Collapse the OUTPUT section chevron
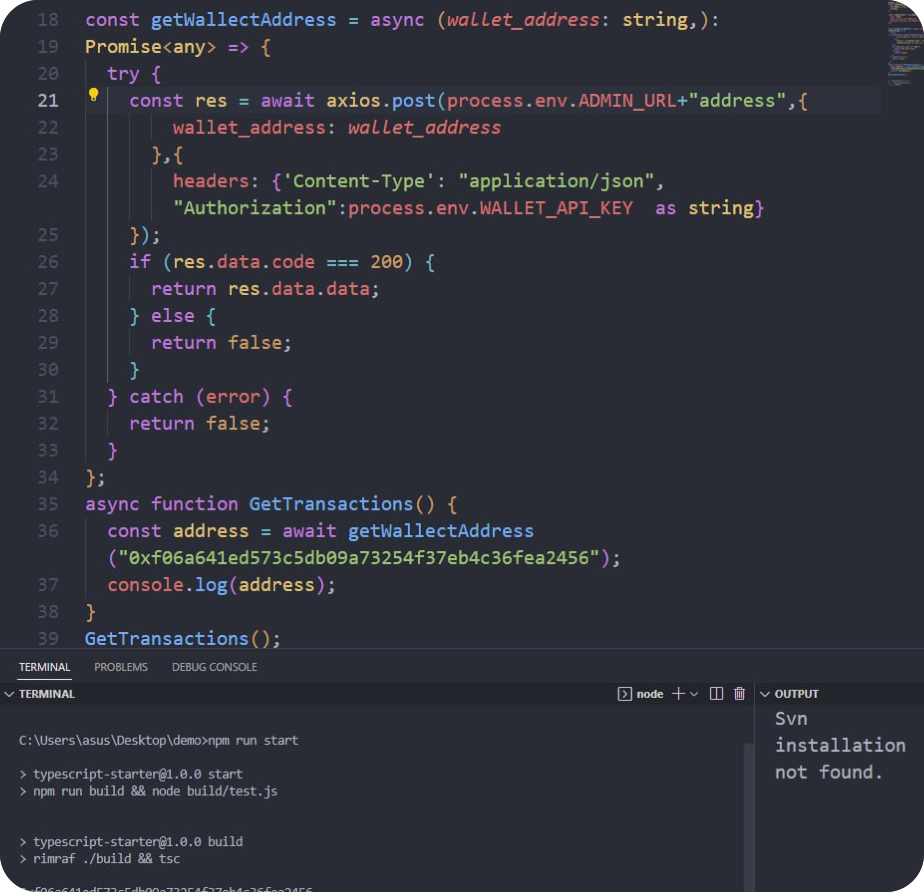The image size is (924, 892). point(764,693)
